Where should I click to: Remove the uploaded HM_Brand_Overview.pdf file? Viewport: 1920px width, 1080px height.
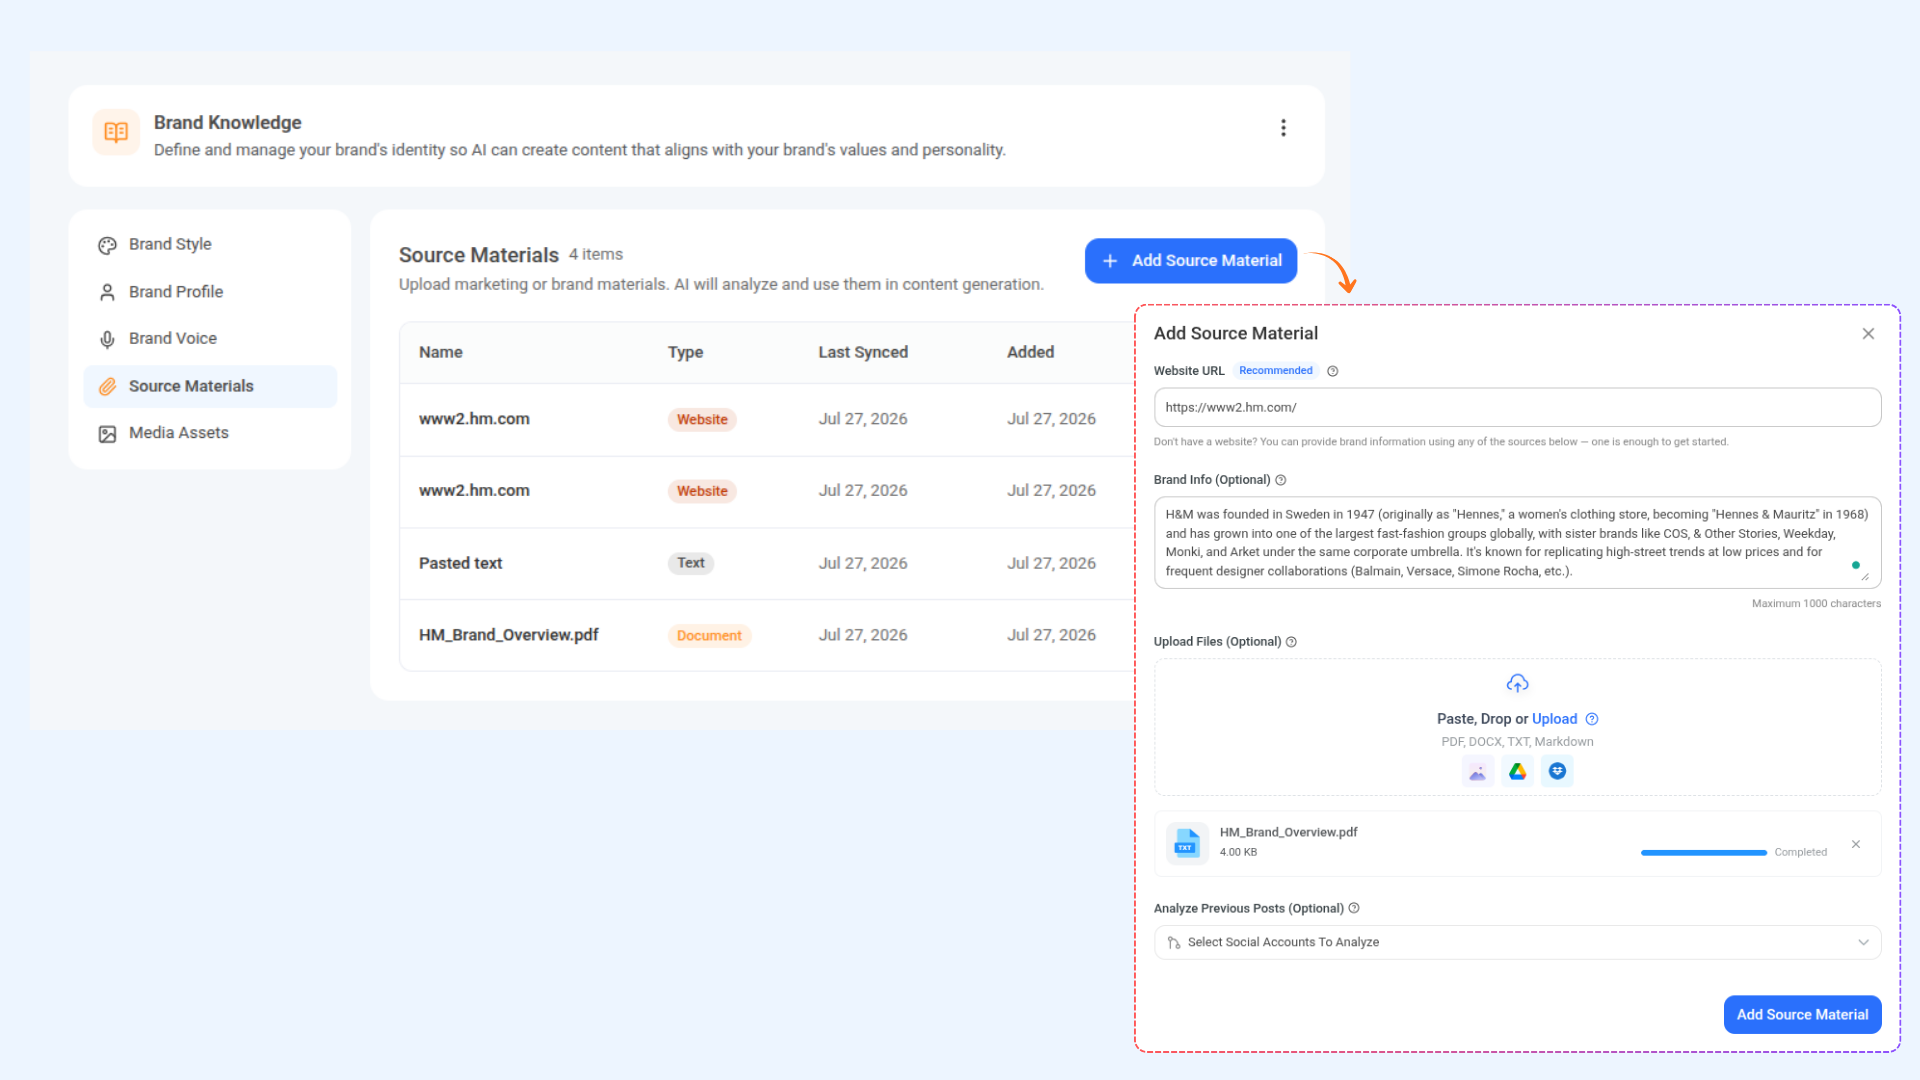coord(1856,844)
